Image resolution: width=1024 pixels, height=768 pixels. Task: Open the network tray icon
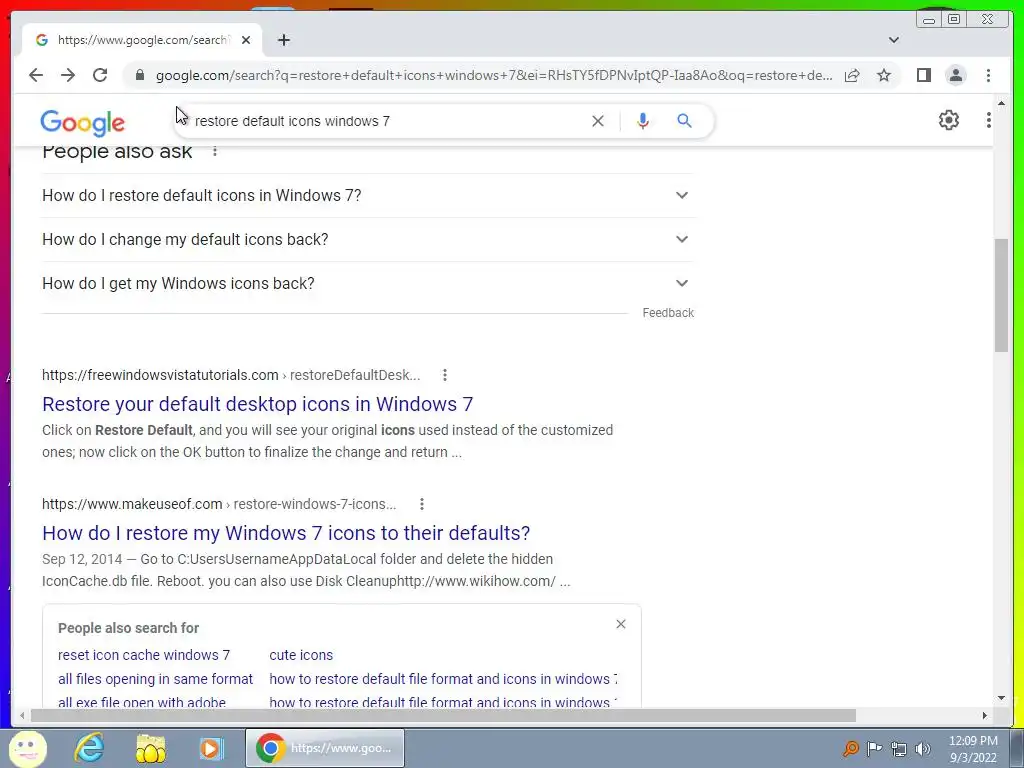point(899,749)
